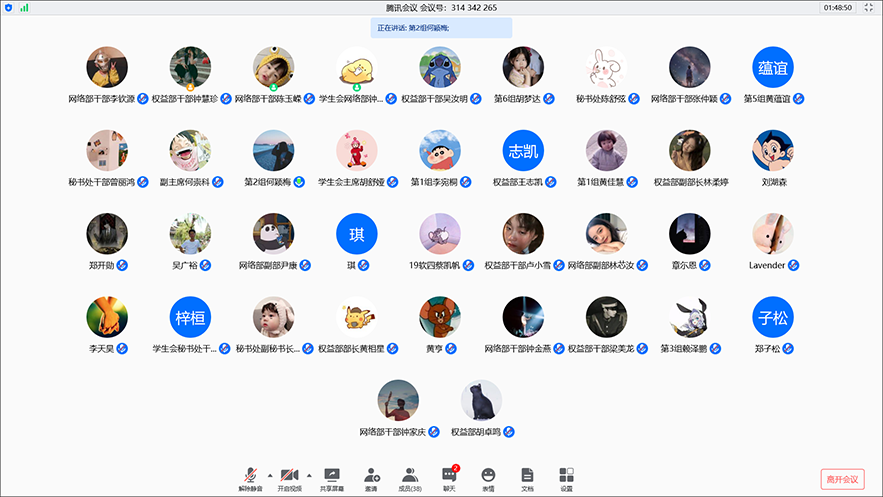The height and width of the screenshot is (497, 883).
Task: Open the documents (文档) panel
Action: point(527,476)
